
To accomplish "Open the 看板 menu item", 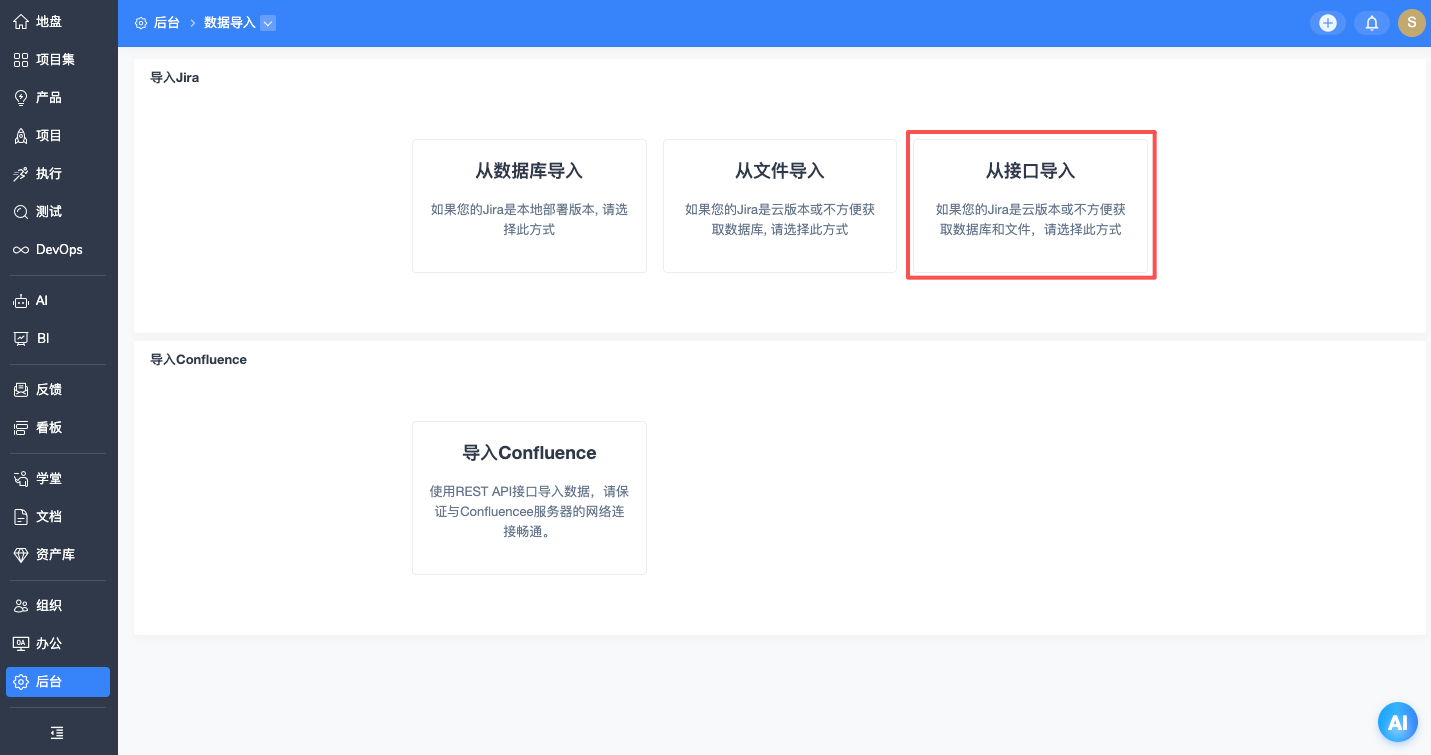I will (x=48, y=427).
